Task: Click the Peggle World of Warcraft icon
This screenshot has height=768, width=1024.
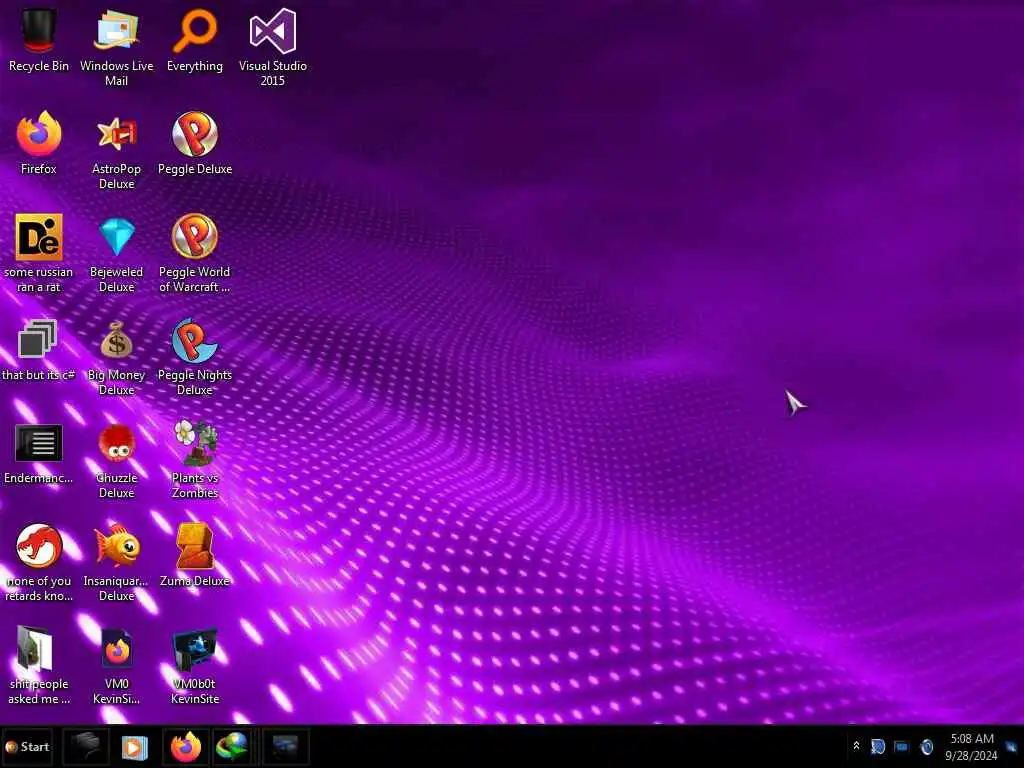Action: pos(195,253)
